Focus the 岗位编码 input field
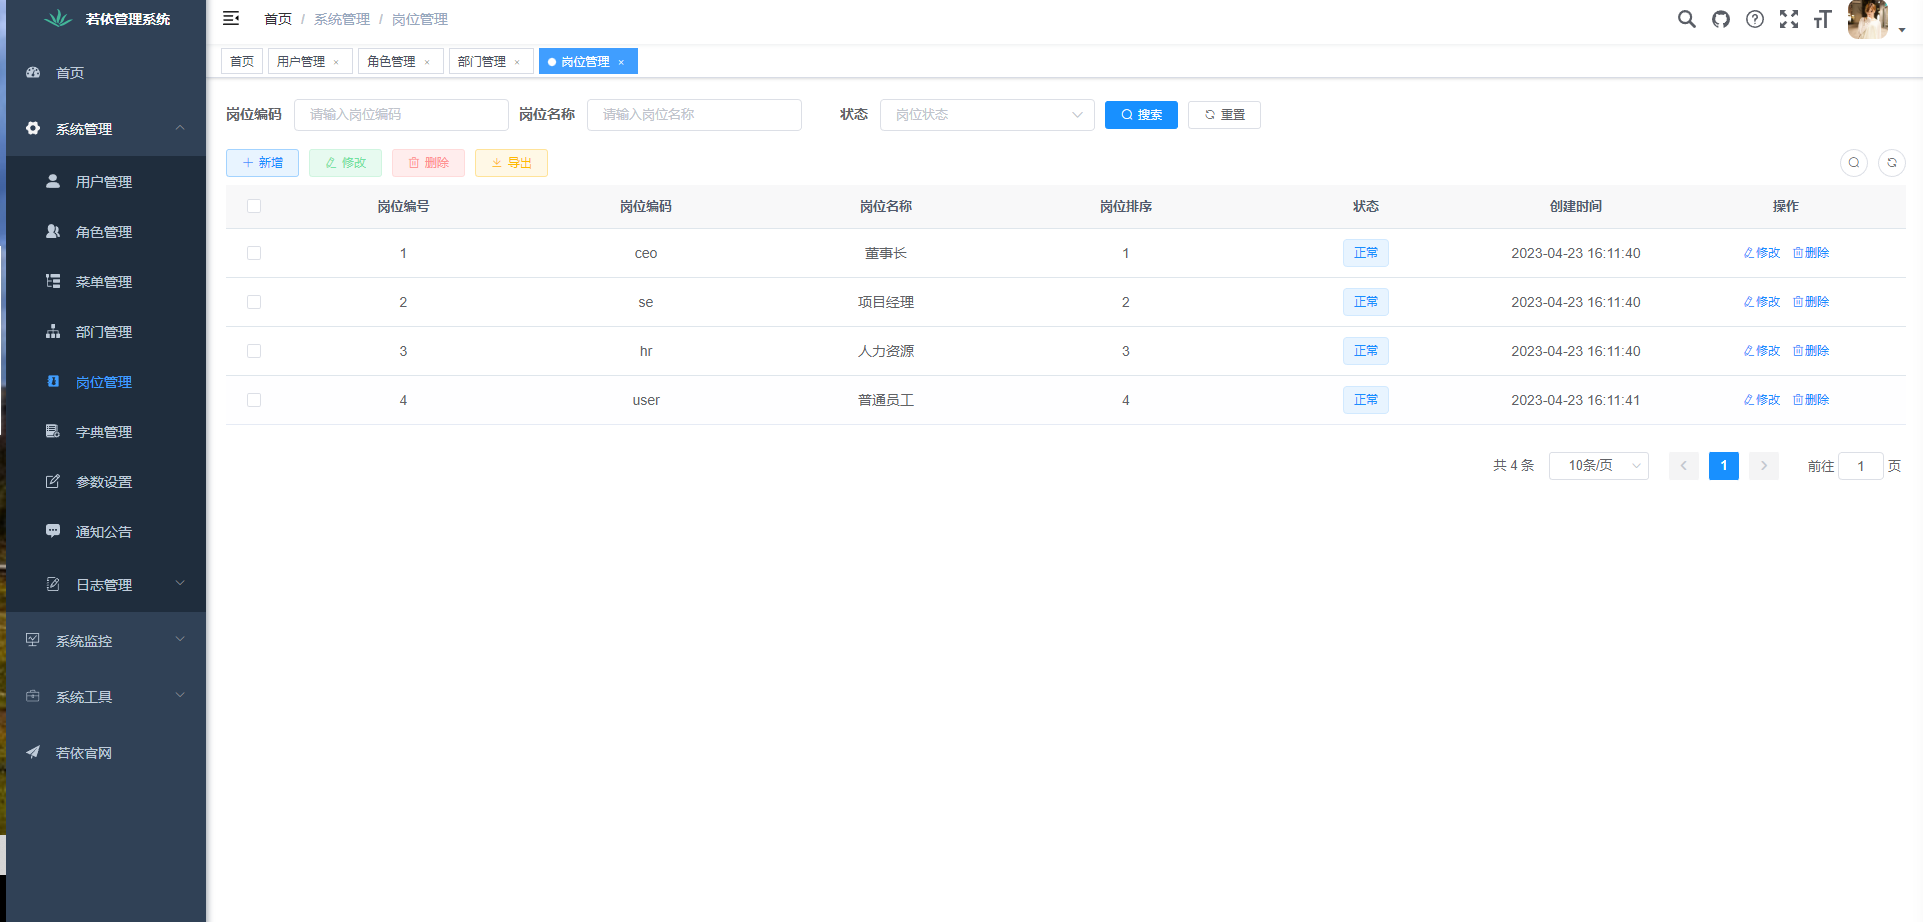 click(401, 115)
